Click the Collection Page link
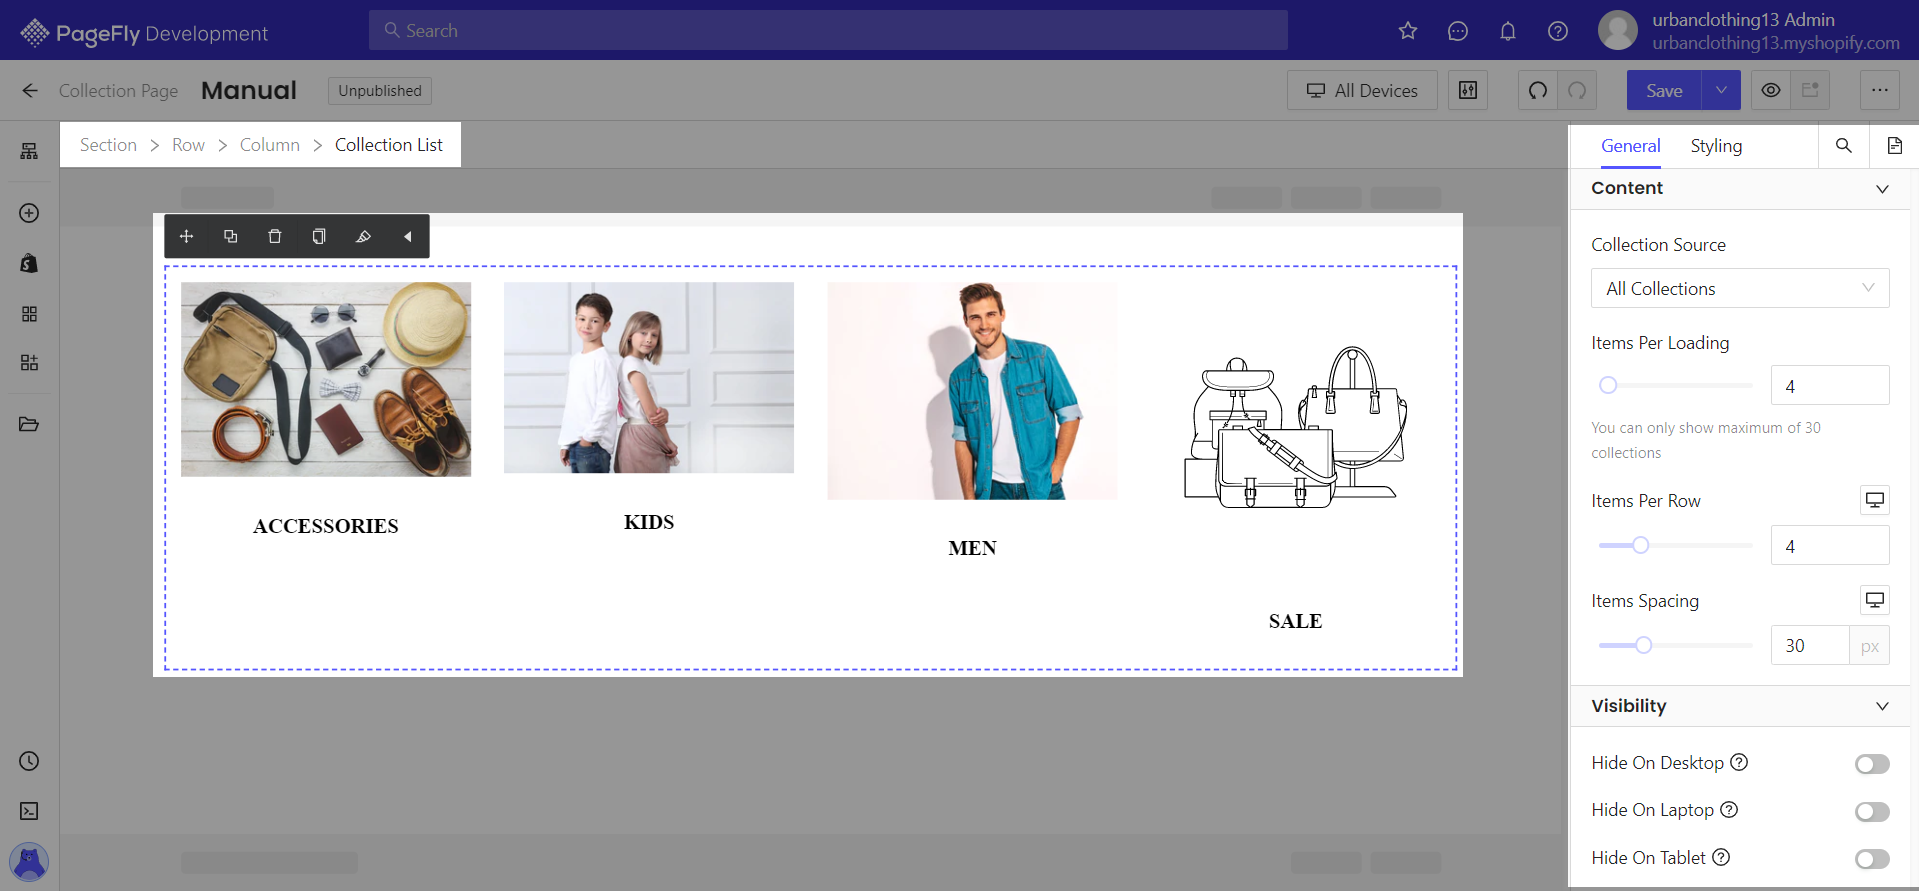 pyautogui.click(x=118, y=91)
